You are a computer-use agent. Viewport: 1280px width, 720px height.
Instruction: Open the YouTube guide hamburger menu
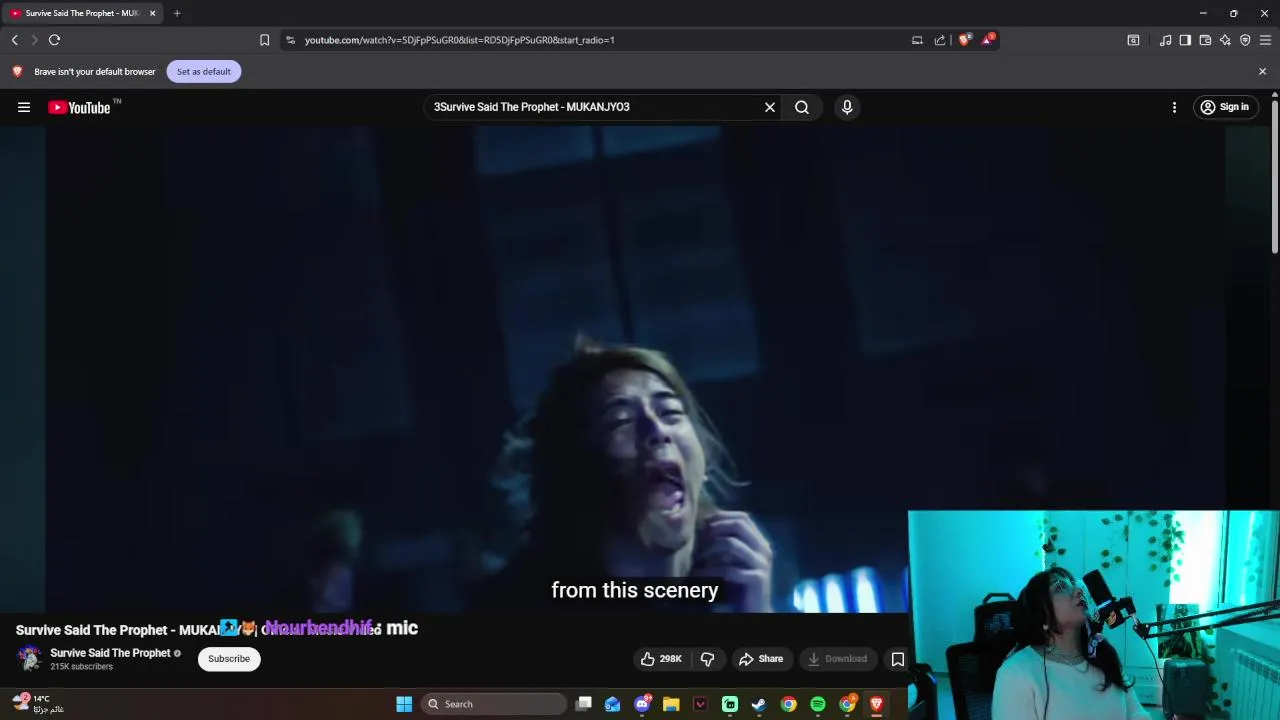pyautogui.click(x=24, y=107)
